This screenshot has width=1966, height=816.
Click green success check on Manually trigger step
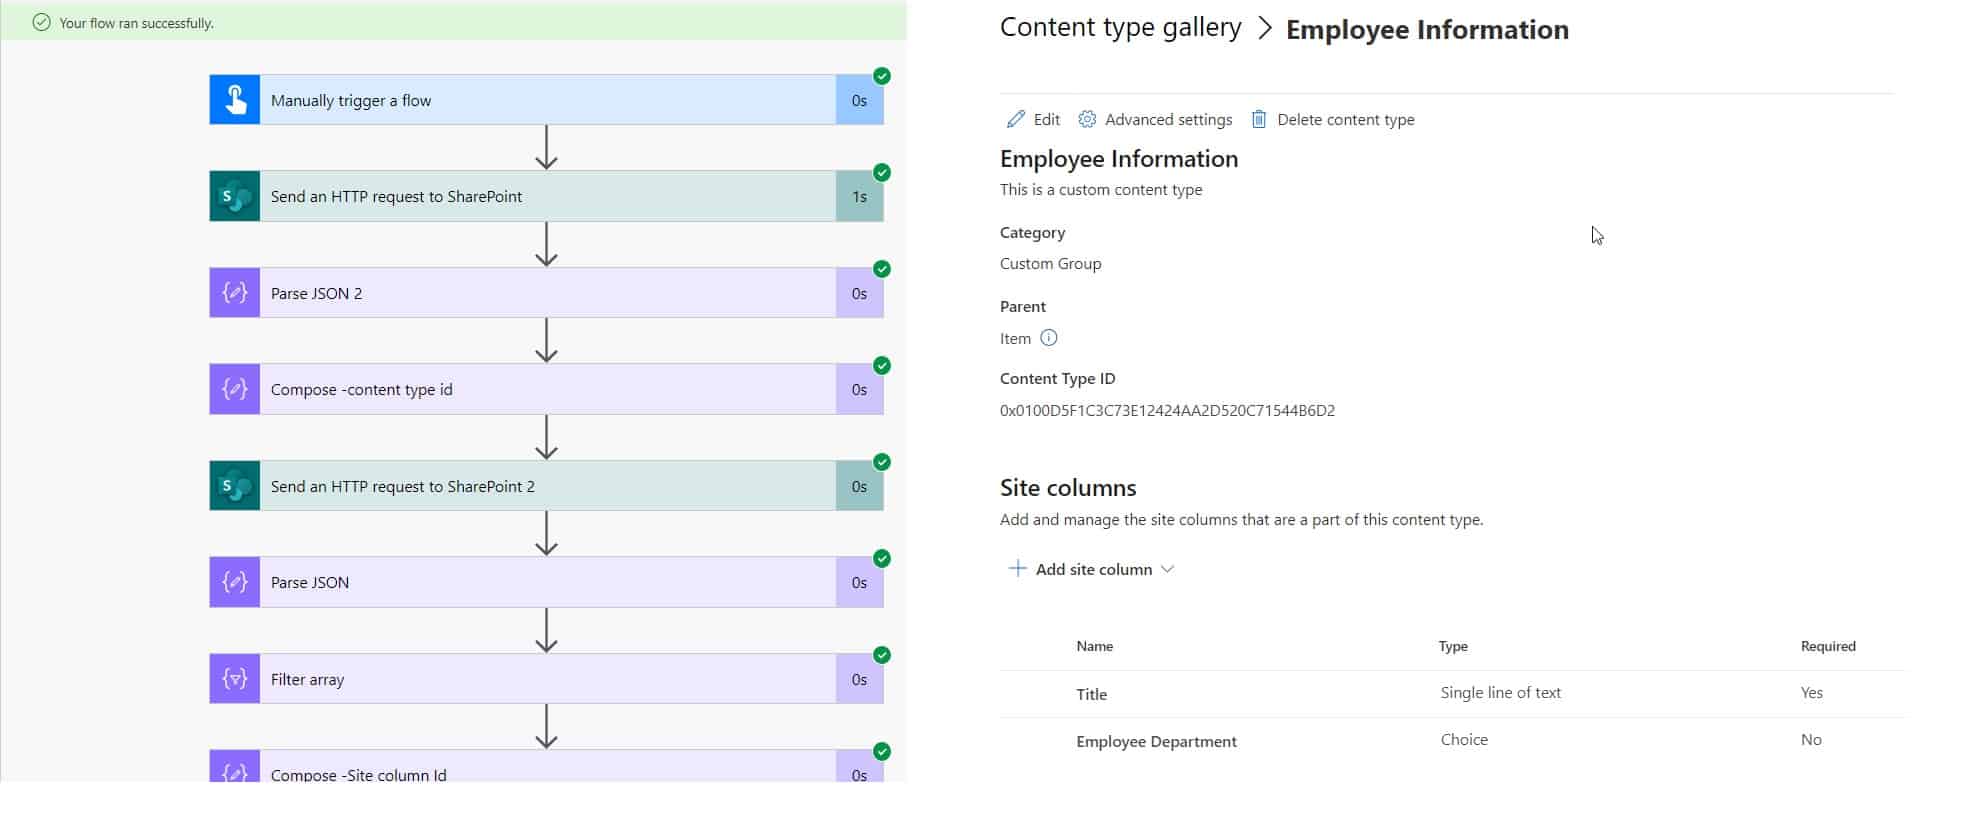[x=882, y=76]
